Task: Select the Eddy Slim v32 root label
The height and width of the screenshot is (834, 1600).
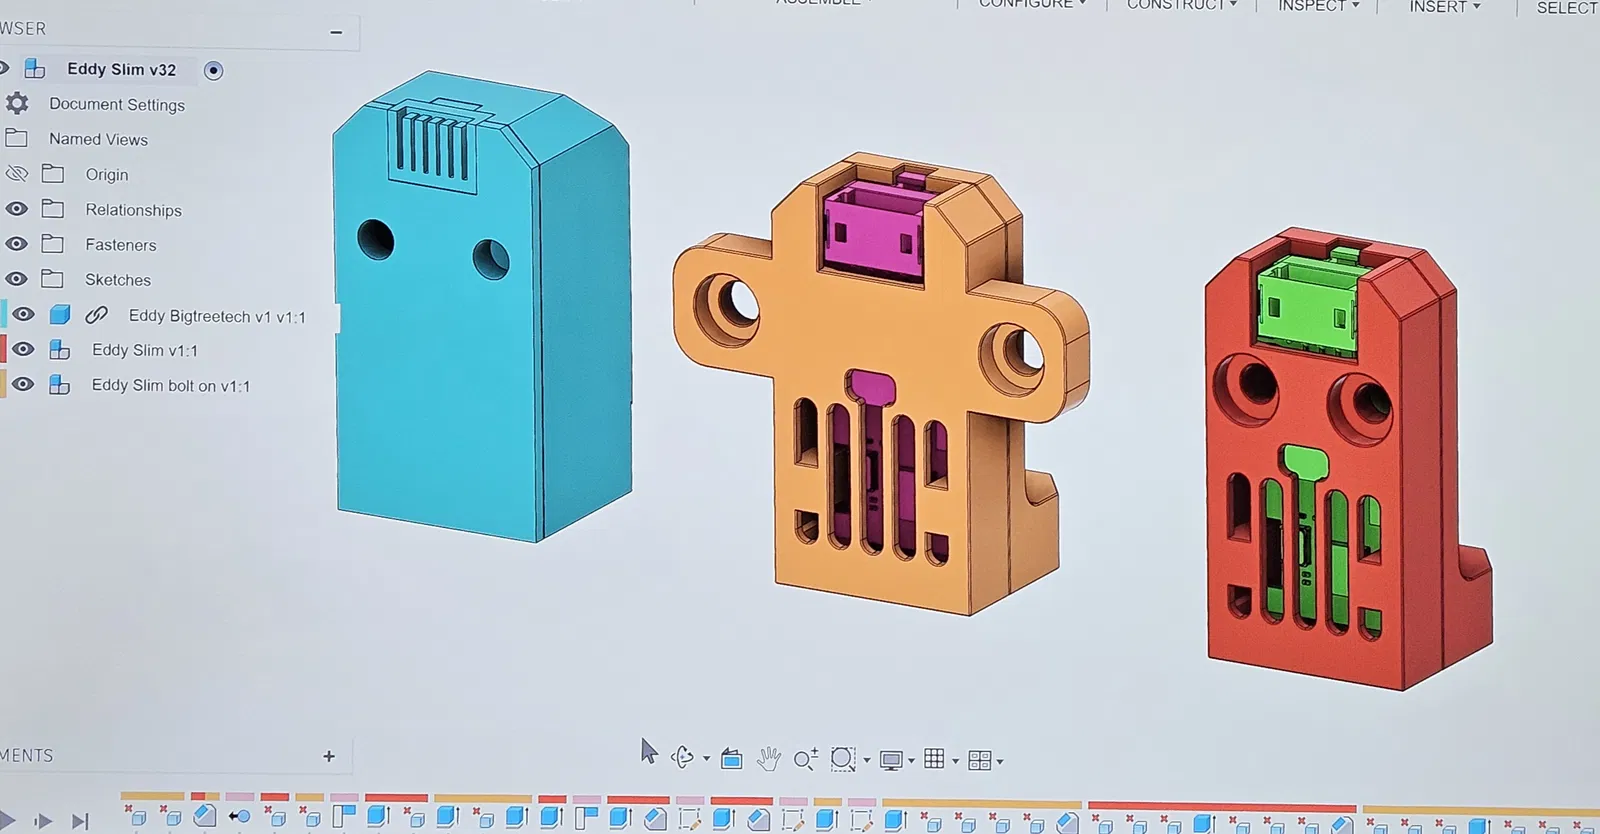Action: click(x=122, y=69)
